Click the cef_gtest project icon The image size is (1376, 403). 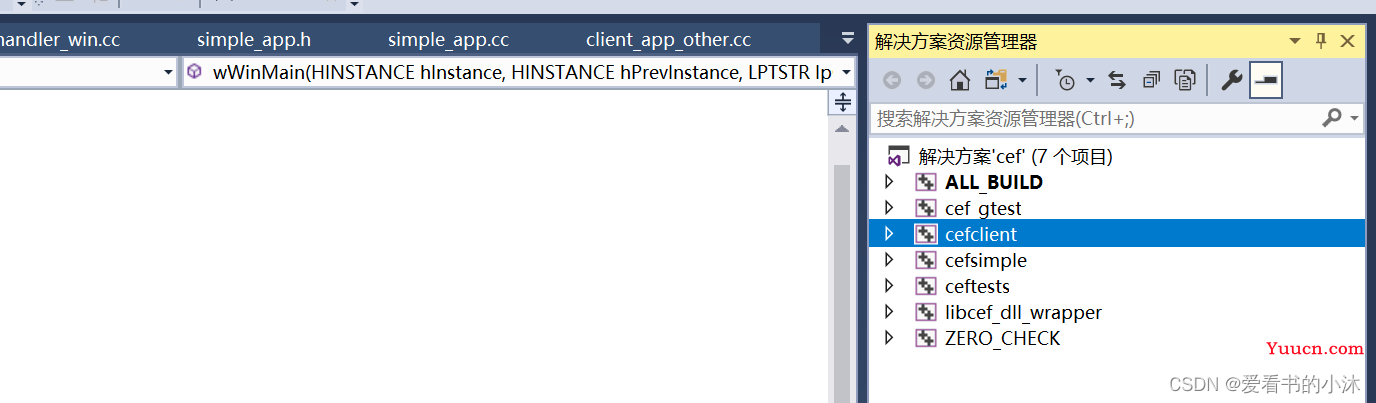point(926,208)
